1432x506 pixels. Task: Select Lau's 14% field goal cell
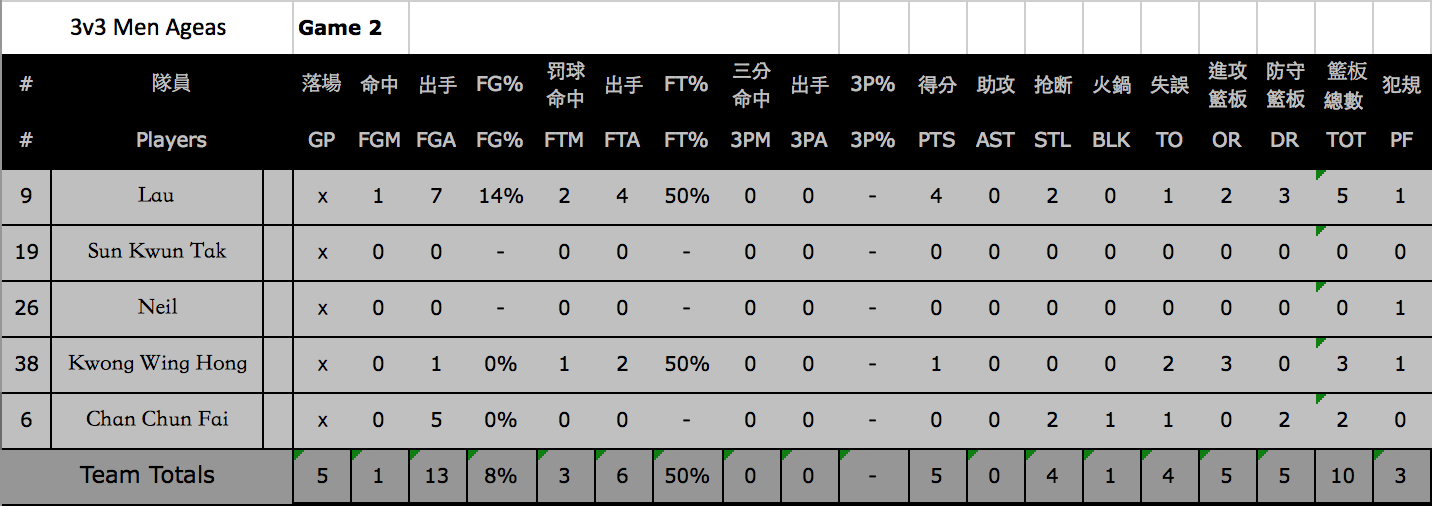click(x=499, y=197)
